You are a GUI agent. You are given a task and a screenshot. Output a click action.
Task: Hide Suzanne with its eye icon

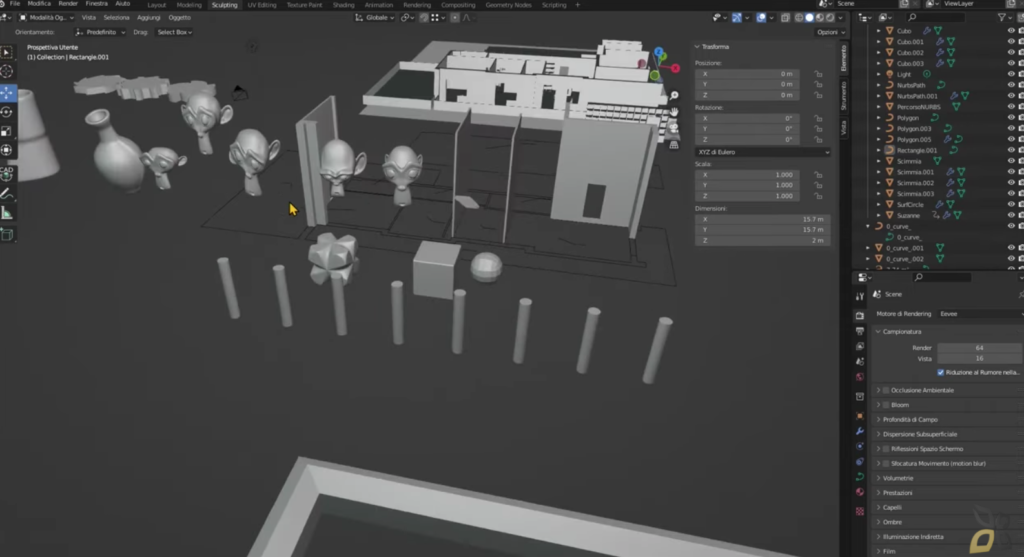pyautogui.click(x=1011, y=215)
